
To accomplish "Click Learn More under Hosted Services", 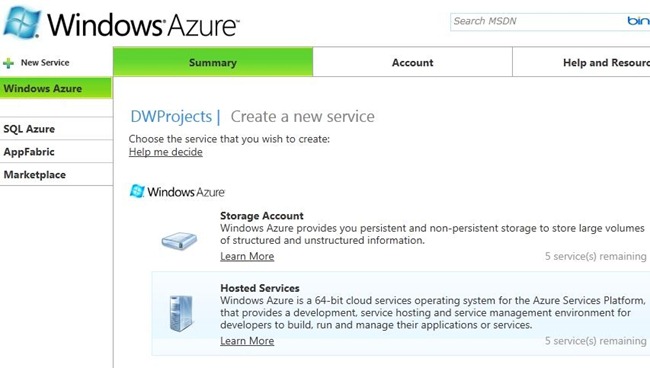I will [247, 341].
